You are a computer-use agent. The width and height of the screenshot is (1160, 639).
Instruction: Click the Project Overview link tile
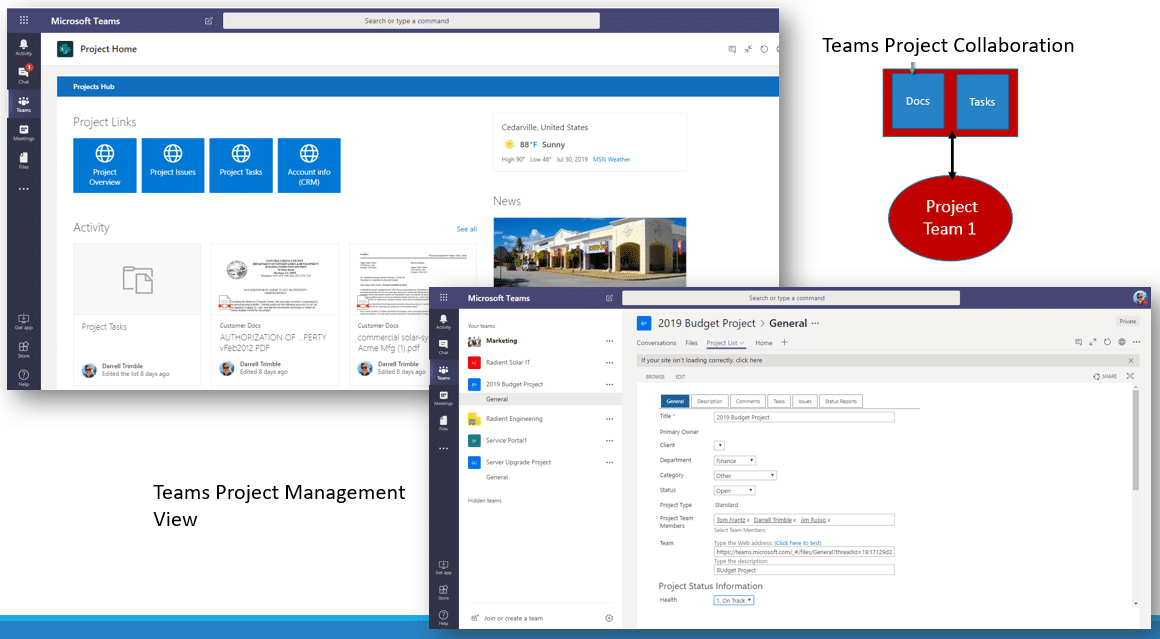pos(105,166)
